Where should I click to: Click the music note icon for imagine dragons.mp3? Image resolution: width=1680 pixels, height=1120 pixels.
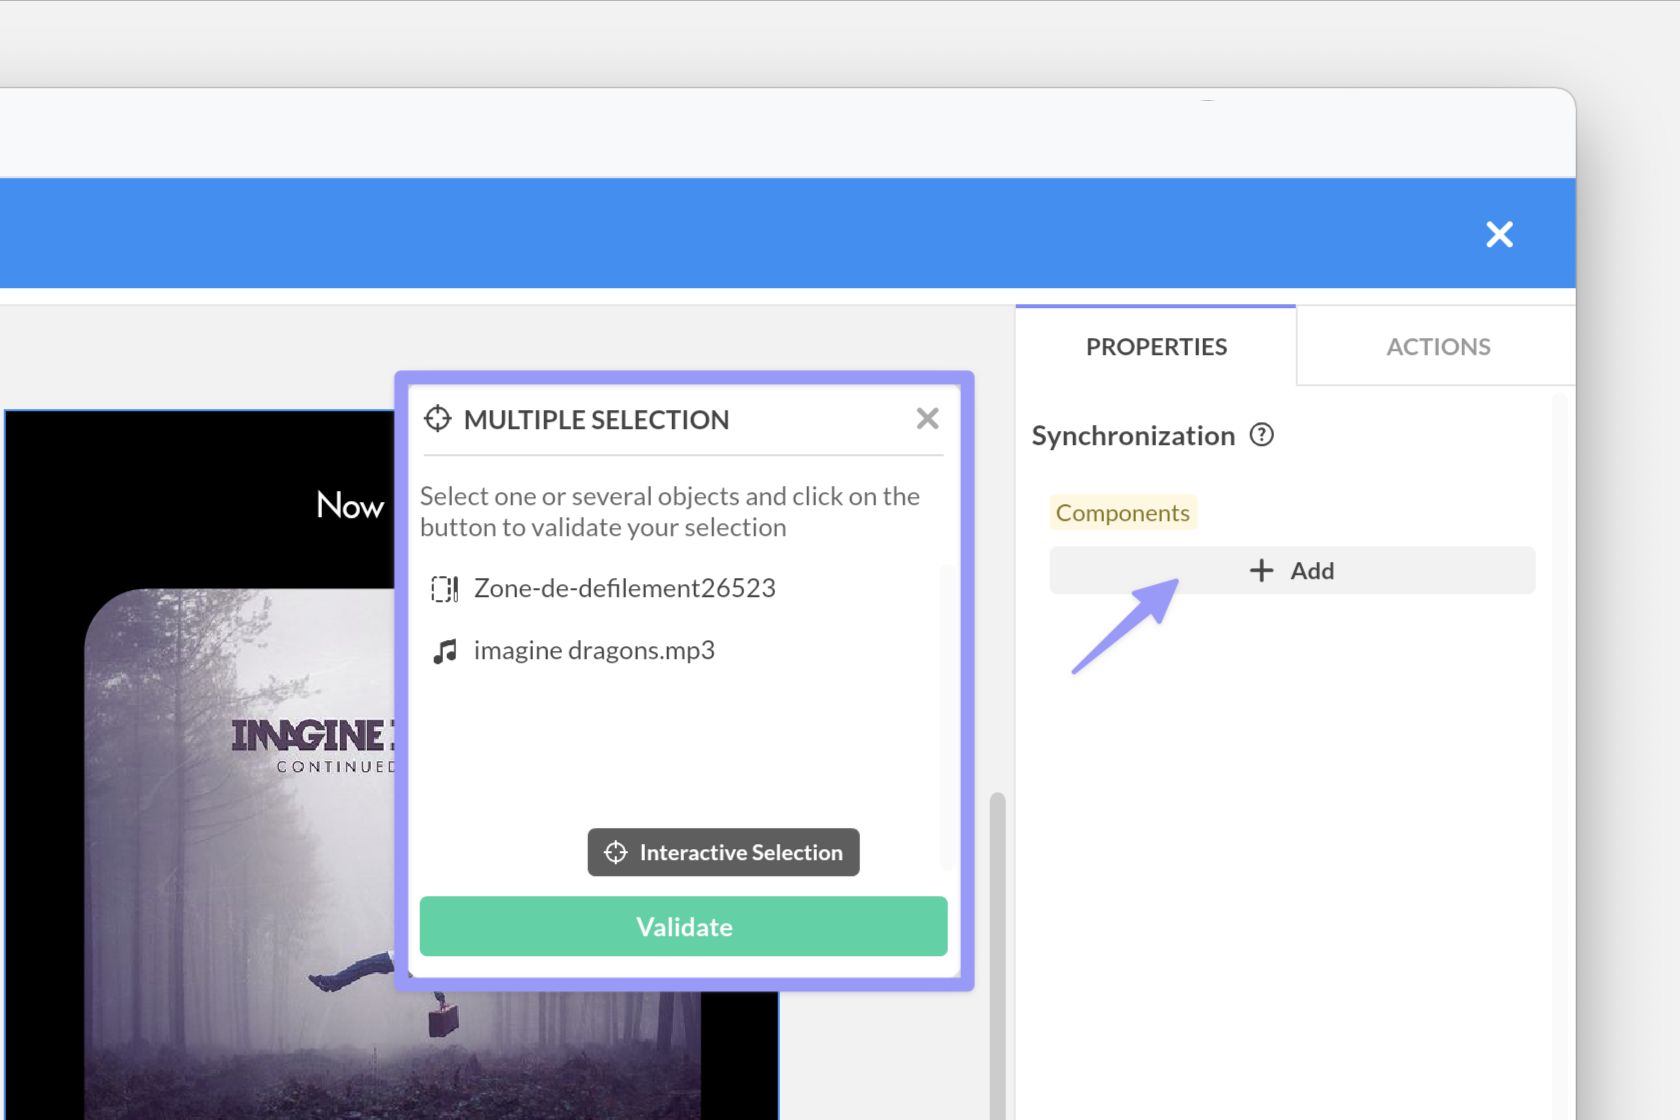point(445,651)
